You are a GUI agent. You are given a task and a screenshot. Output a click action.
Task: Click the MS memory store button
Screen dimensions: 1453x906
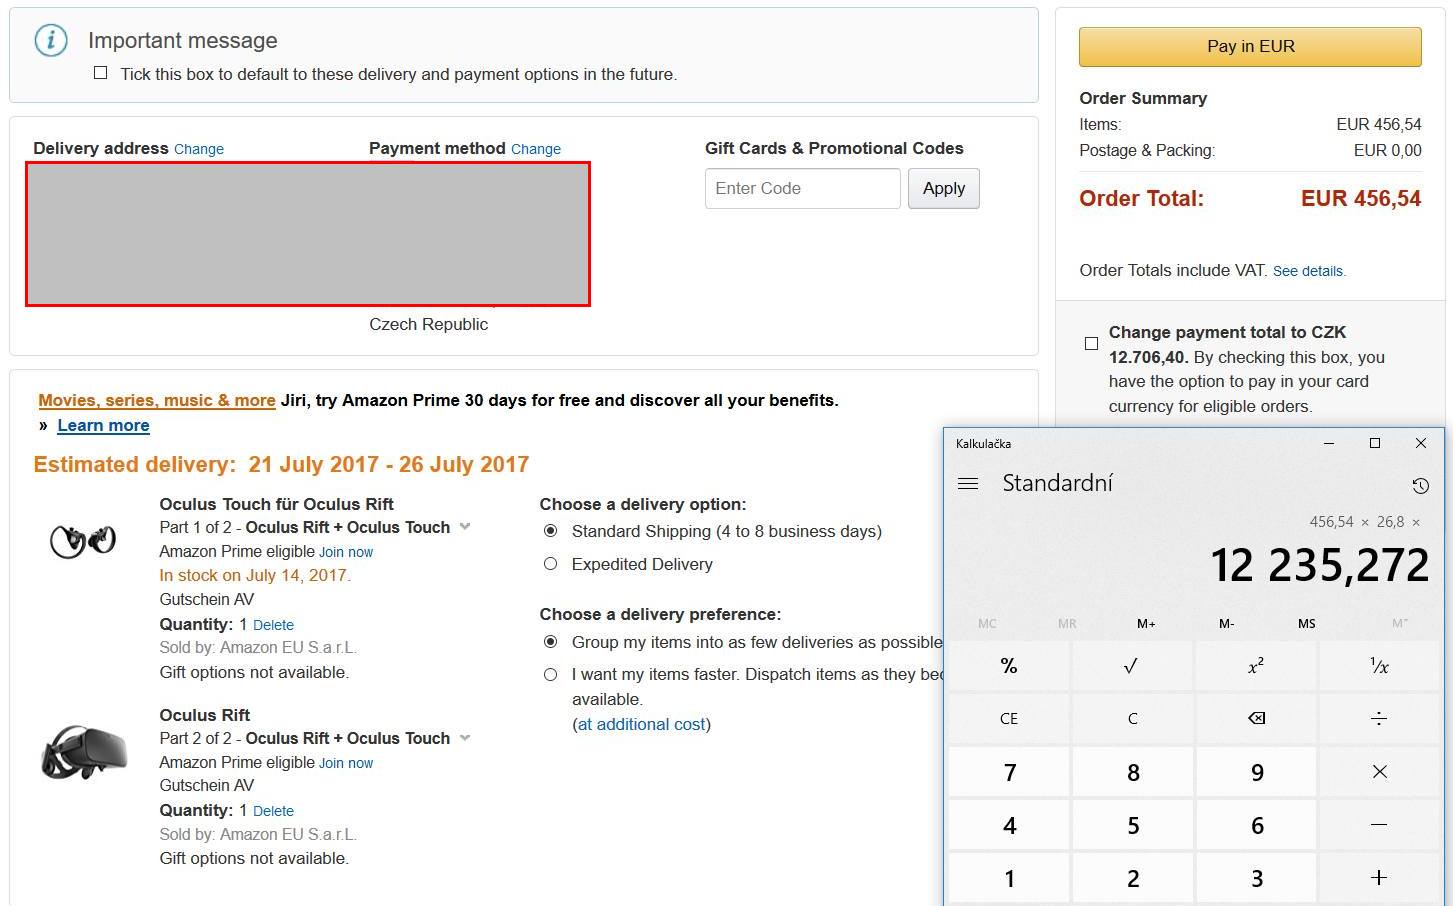pos(1306,623)
